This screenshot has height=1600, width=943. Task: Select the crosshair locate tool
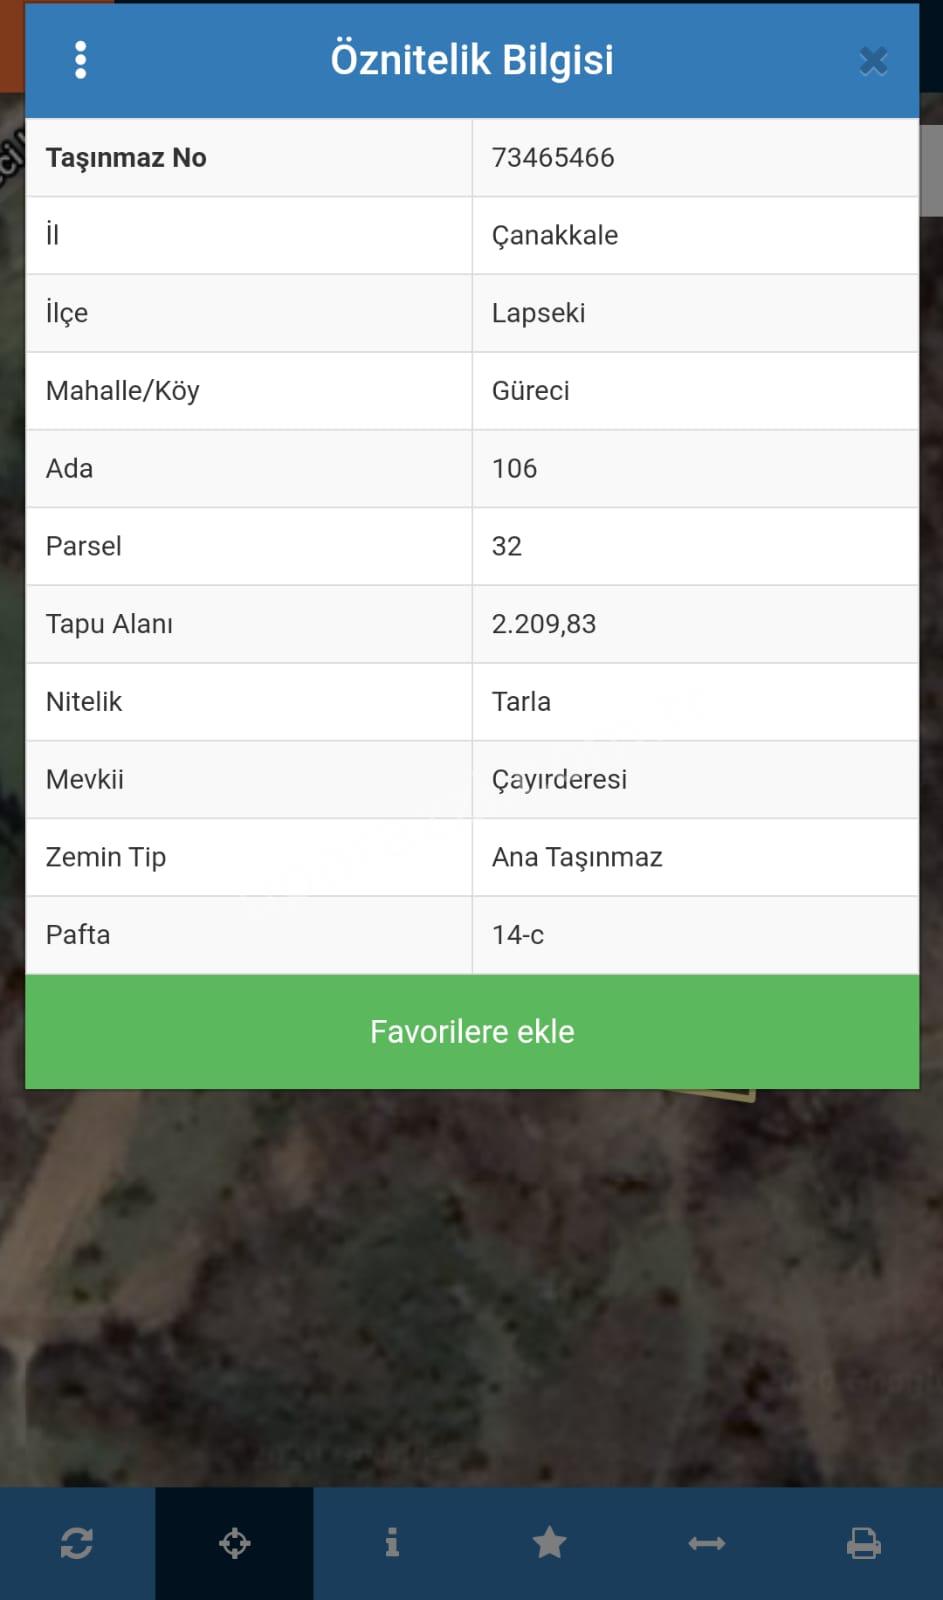[234, 1543]
